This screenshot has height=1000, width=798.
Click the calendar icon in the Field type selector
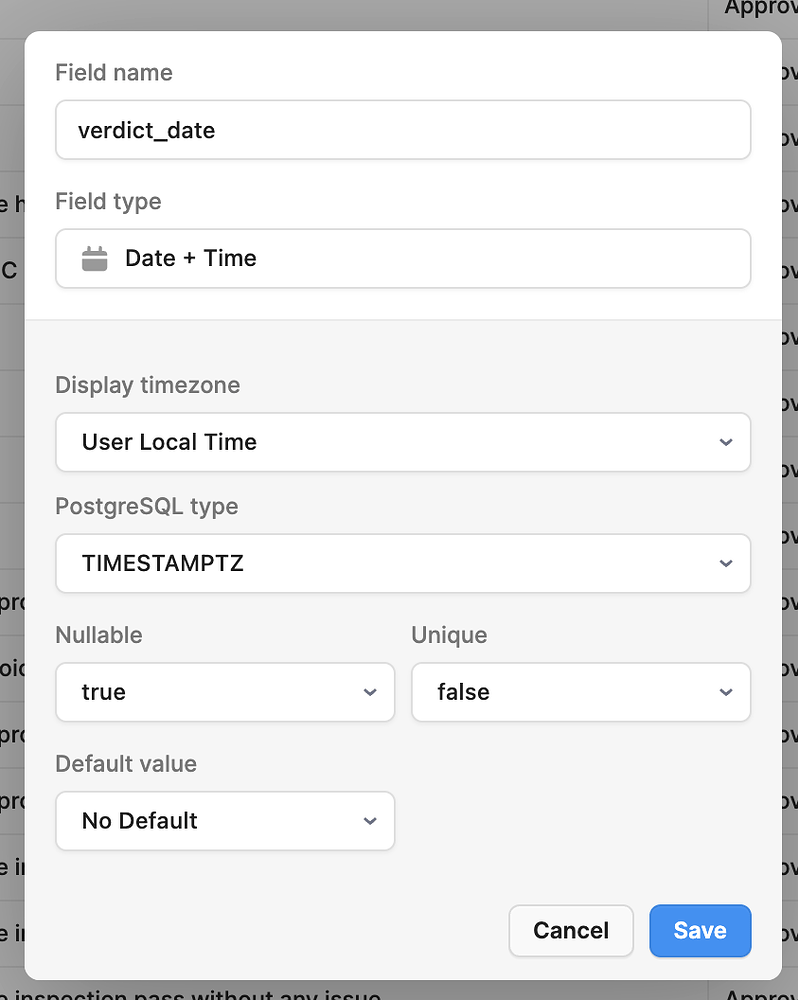[x=95, y=258]
